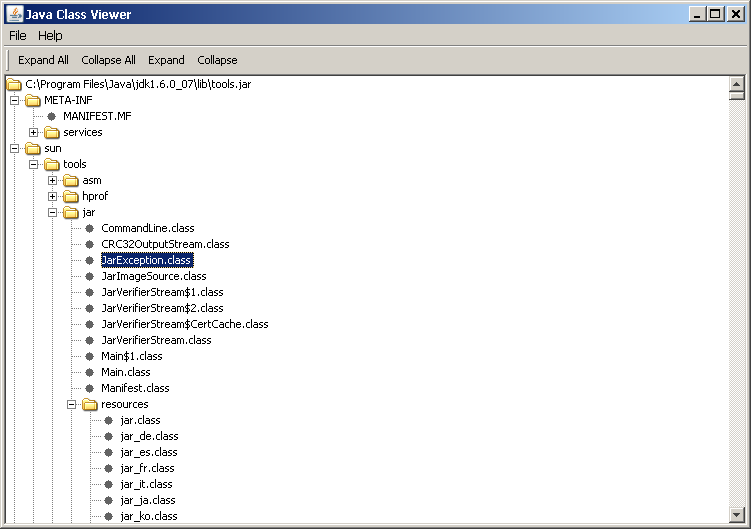Select JarVerifierStream$2.class entry
The width and height of the screenshot is (751, 529).
pyautogui.click(x=162, y=308)
